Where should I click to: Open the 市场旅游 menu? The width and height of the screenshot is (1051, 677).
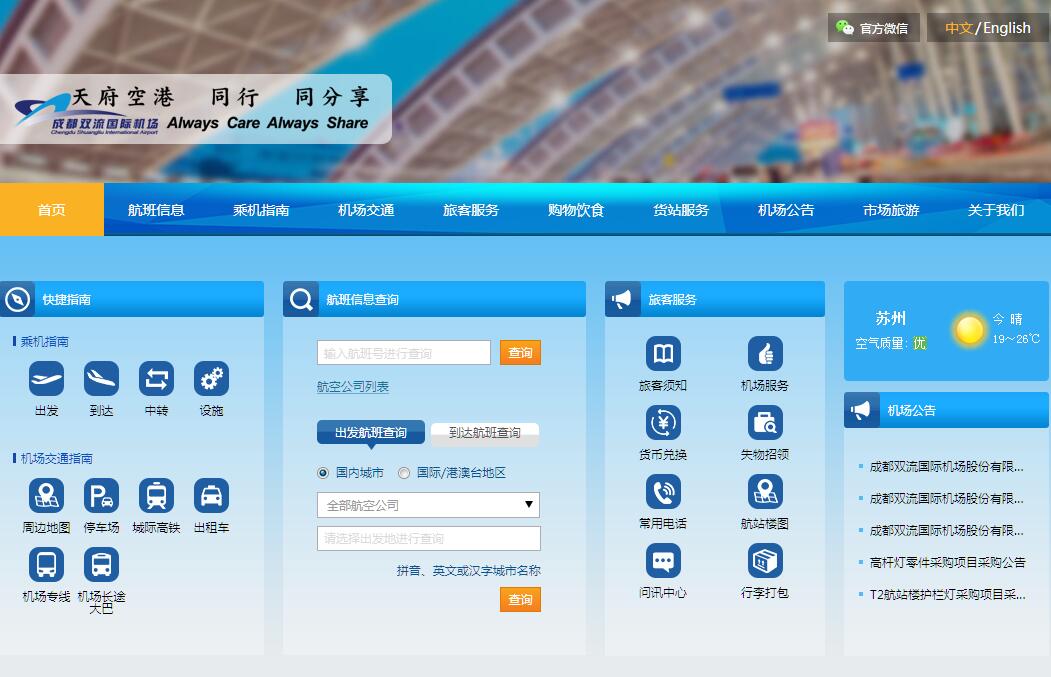coord(891,210)
